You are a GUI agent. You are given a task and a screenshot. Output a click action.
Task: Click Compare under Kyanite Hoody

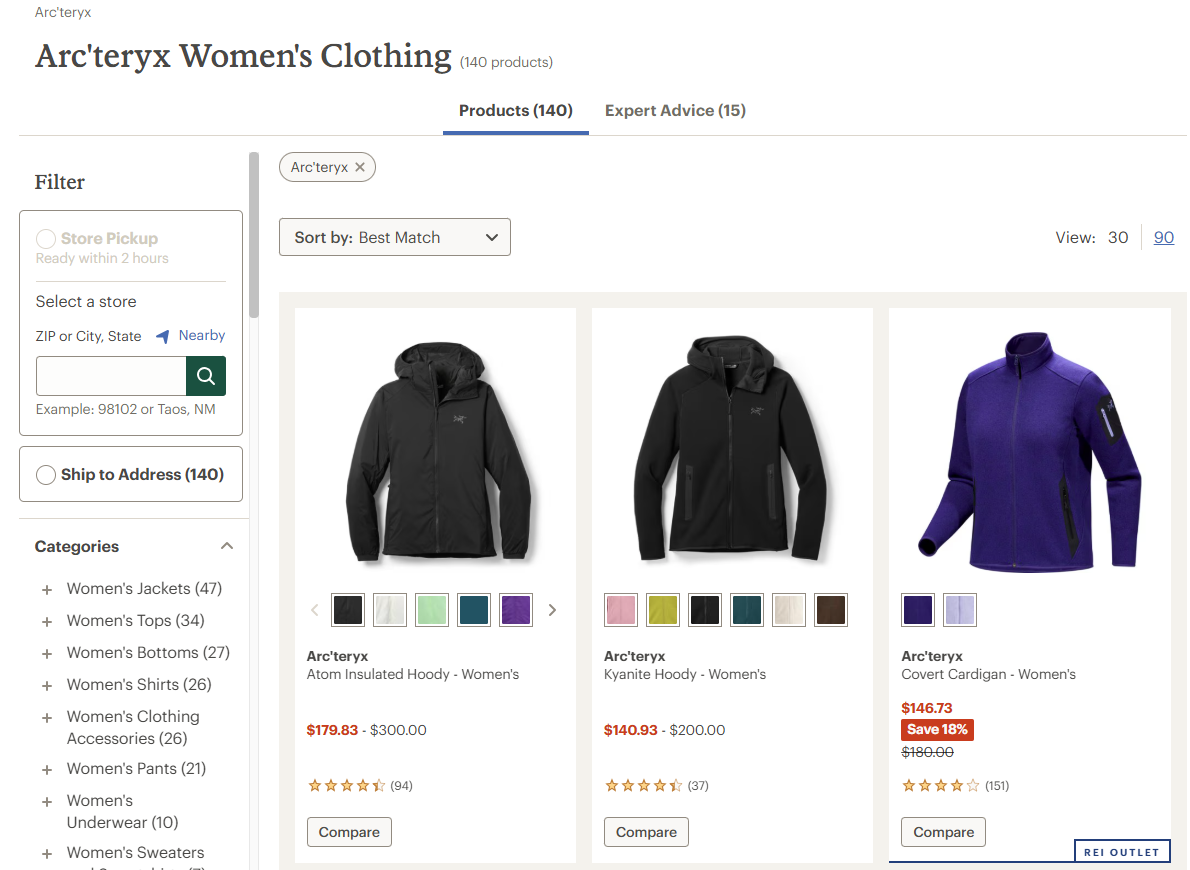pyautogui.click(x=646, y=832)
